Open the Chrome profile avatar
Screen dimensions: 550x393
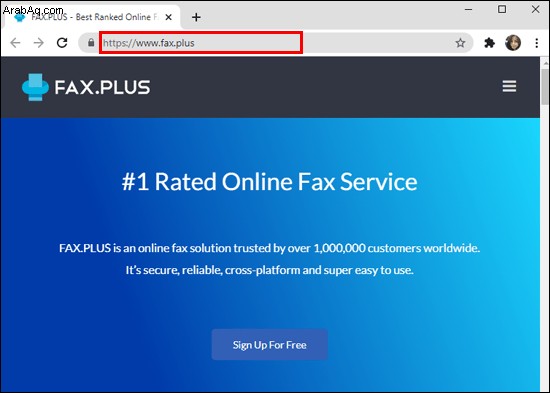click(513, 43)
